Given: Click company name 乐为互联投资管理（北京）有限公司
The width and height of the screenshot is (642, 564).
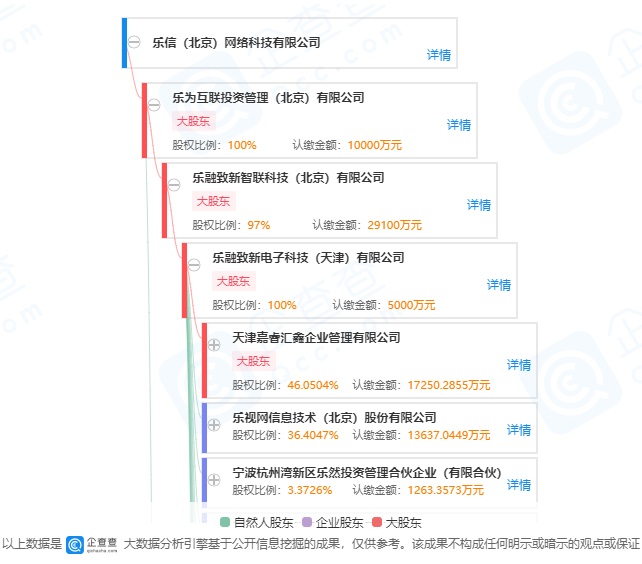Looking at the screenshot, I should 268,97.
